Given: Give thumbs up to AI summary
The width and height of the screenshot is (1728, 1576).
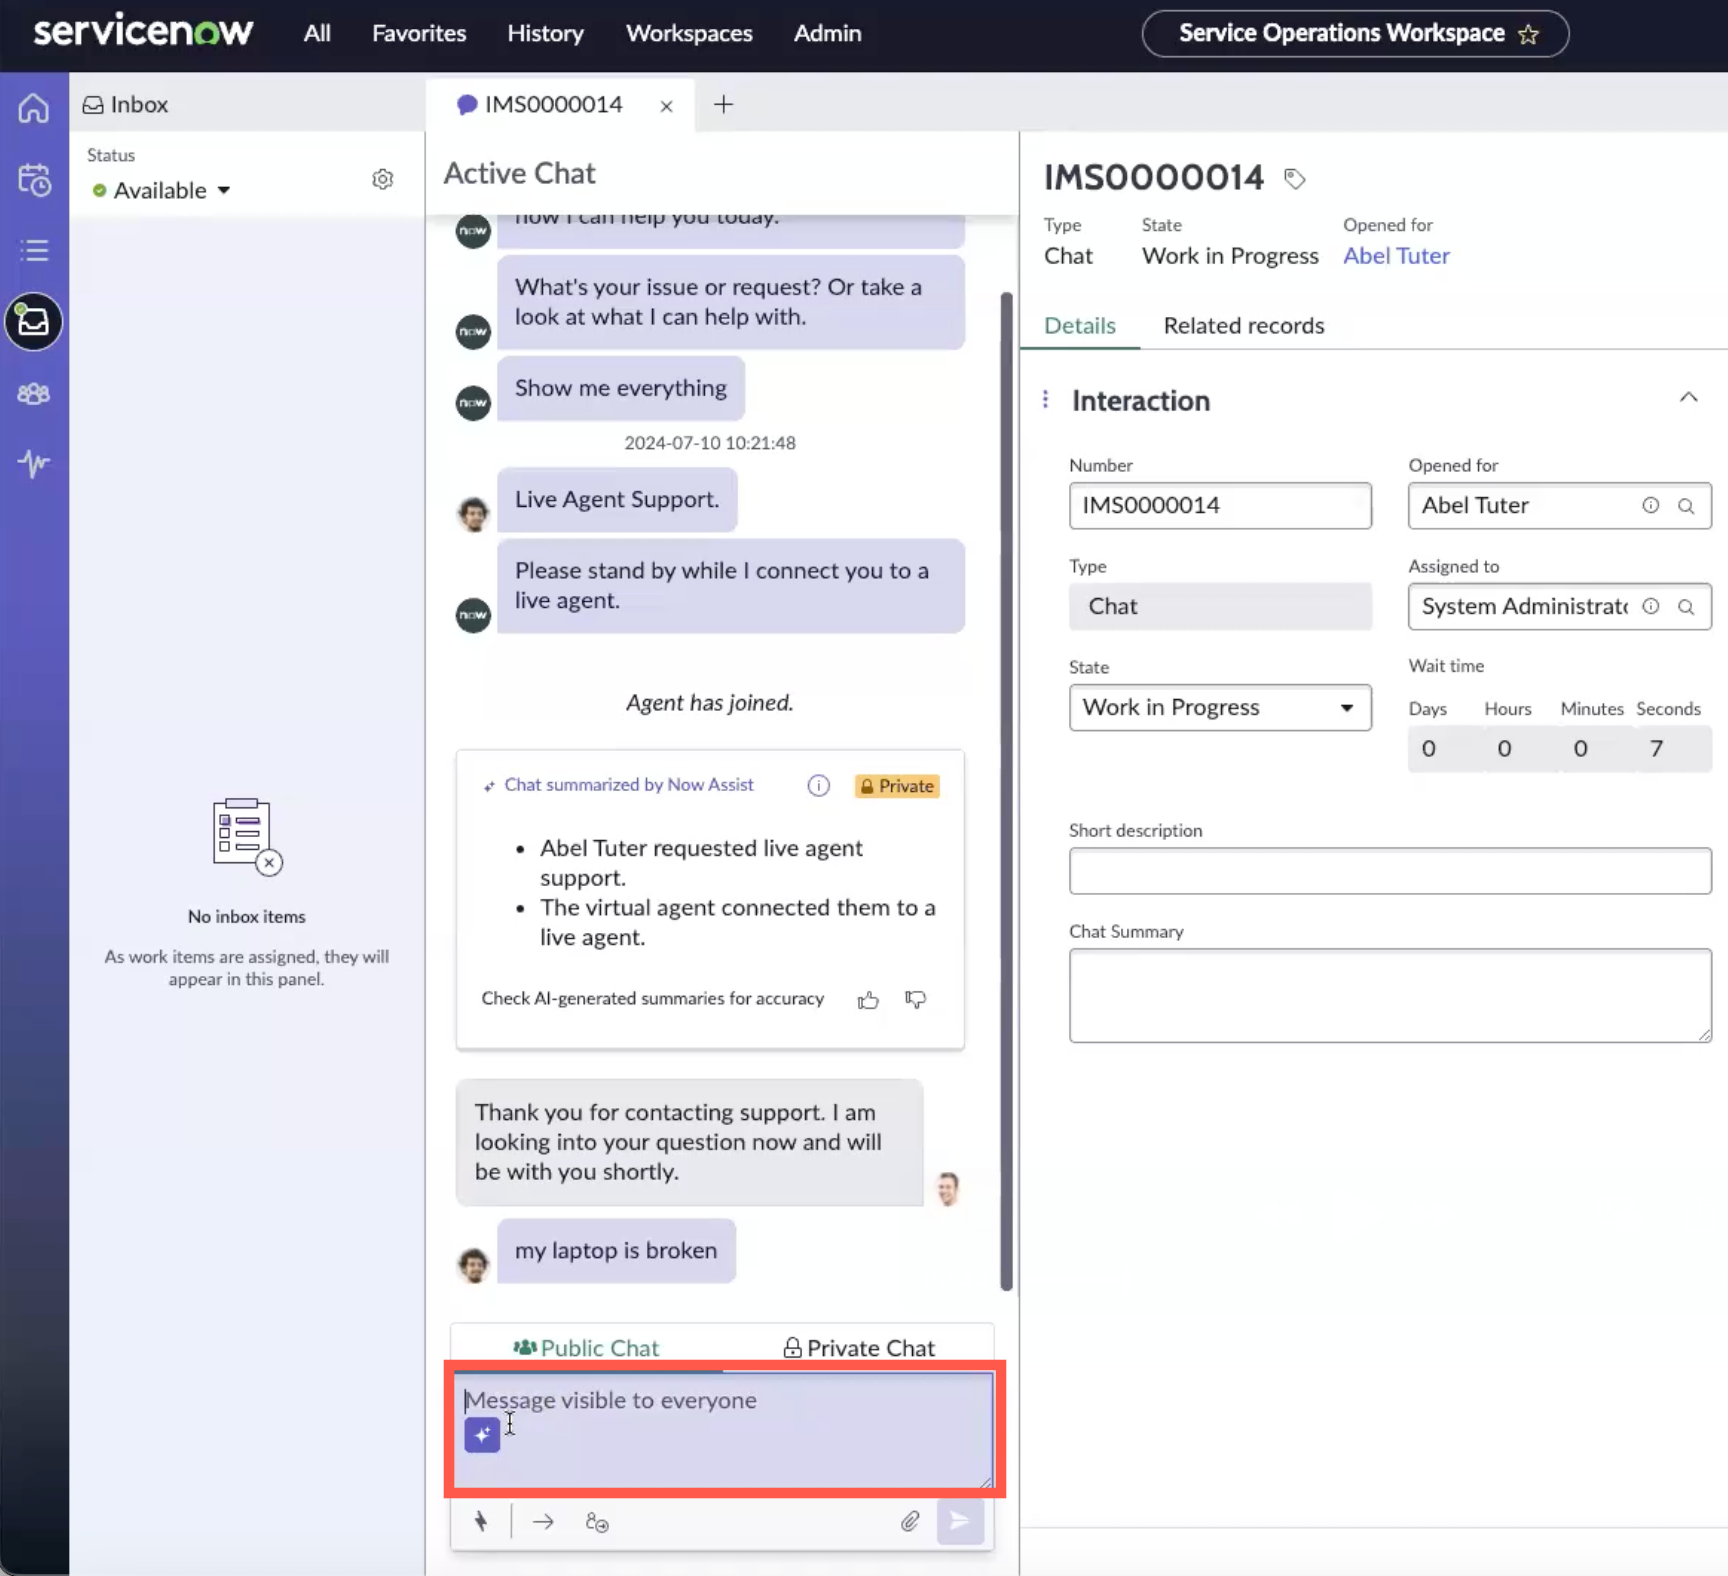Looking at the screenshot, I should pos(868,1000).
